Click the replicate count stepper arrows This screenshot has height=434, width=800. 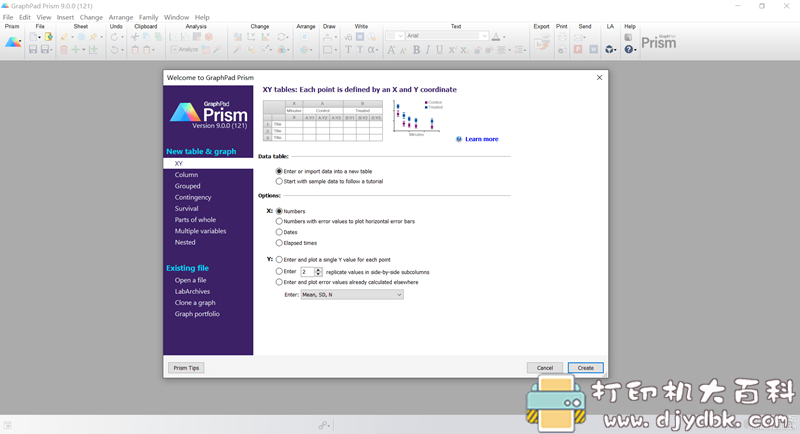tap(318, 272)
